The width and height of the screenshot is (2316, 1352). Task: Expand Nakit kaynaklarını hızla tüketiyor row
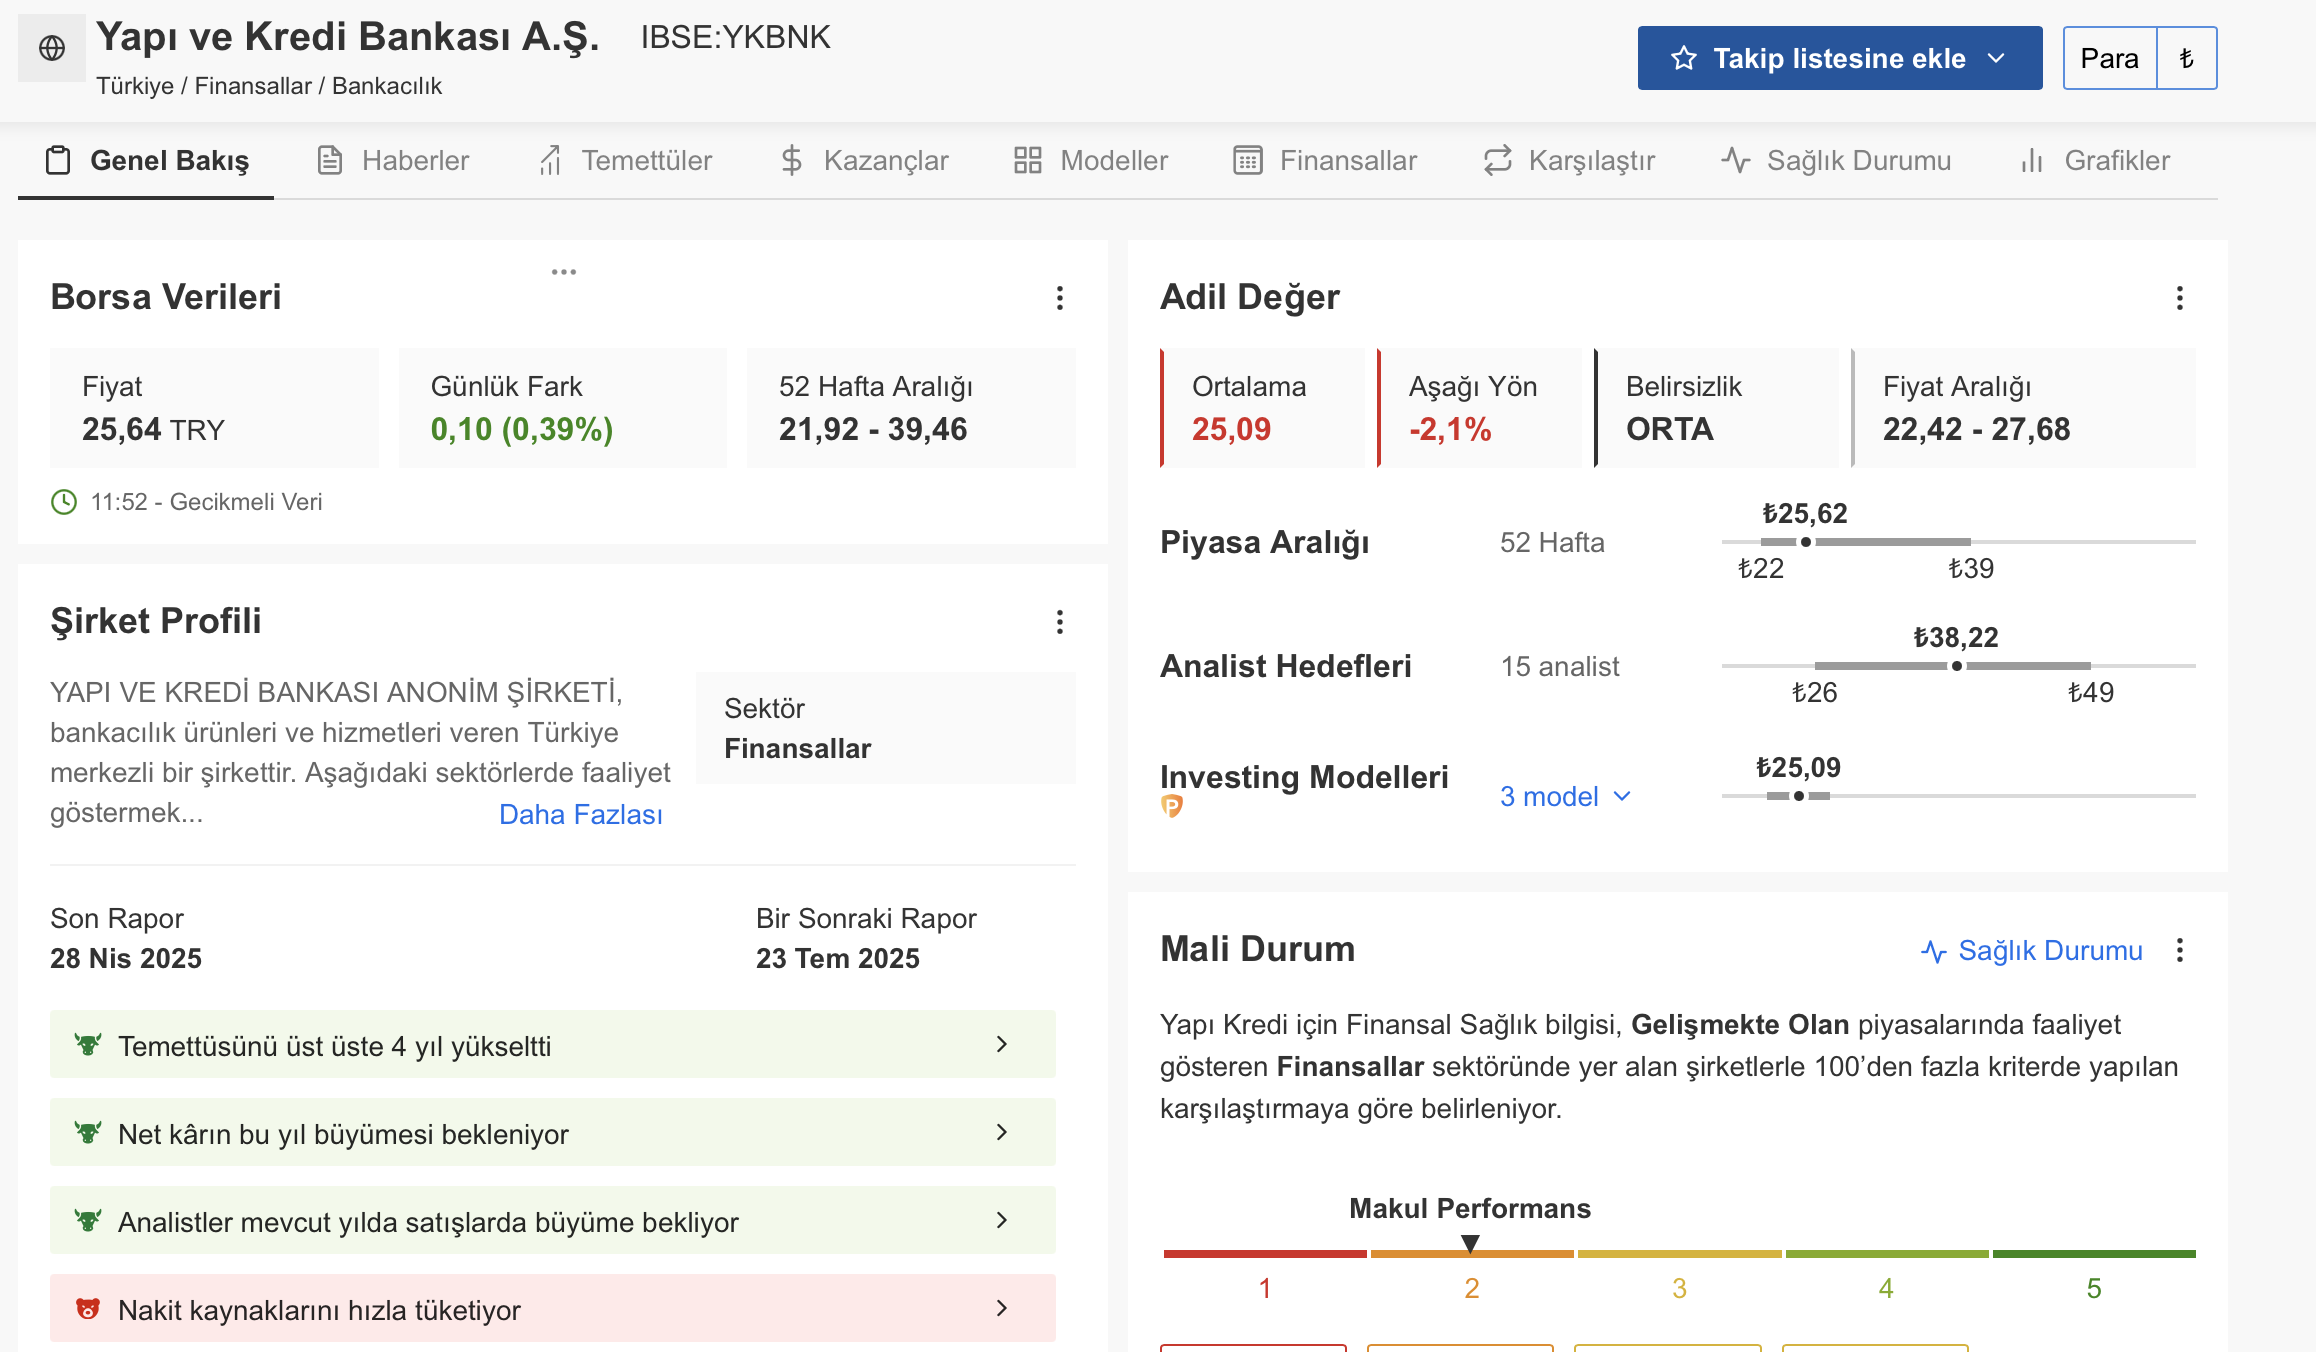pos(553,1308)
